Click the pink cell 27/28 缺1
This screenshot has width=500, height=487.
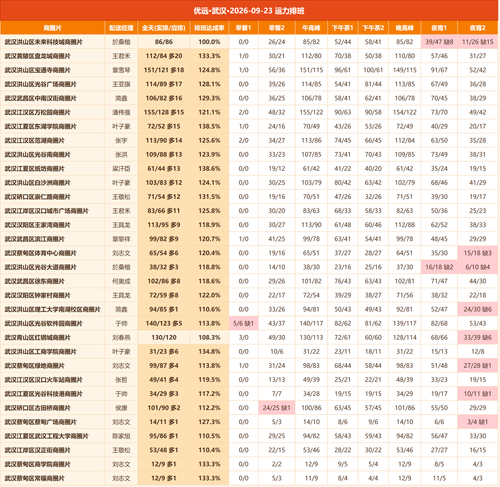[x=478, y=366]
